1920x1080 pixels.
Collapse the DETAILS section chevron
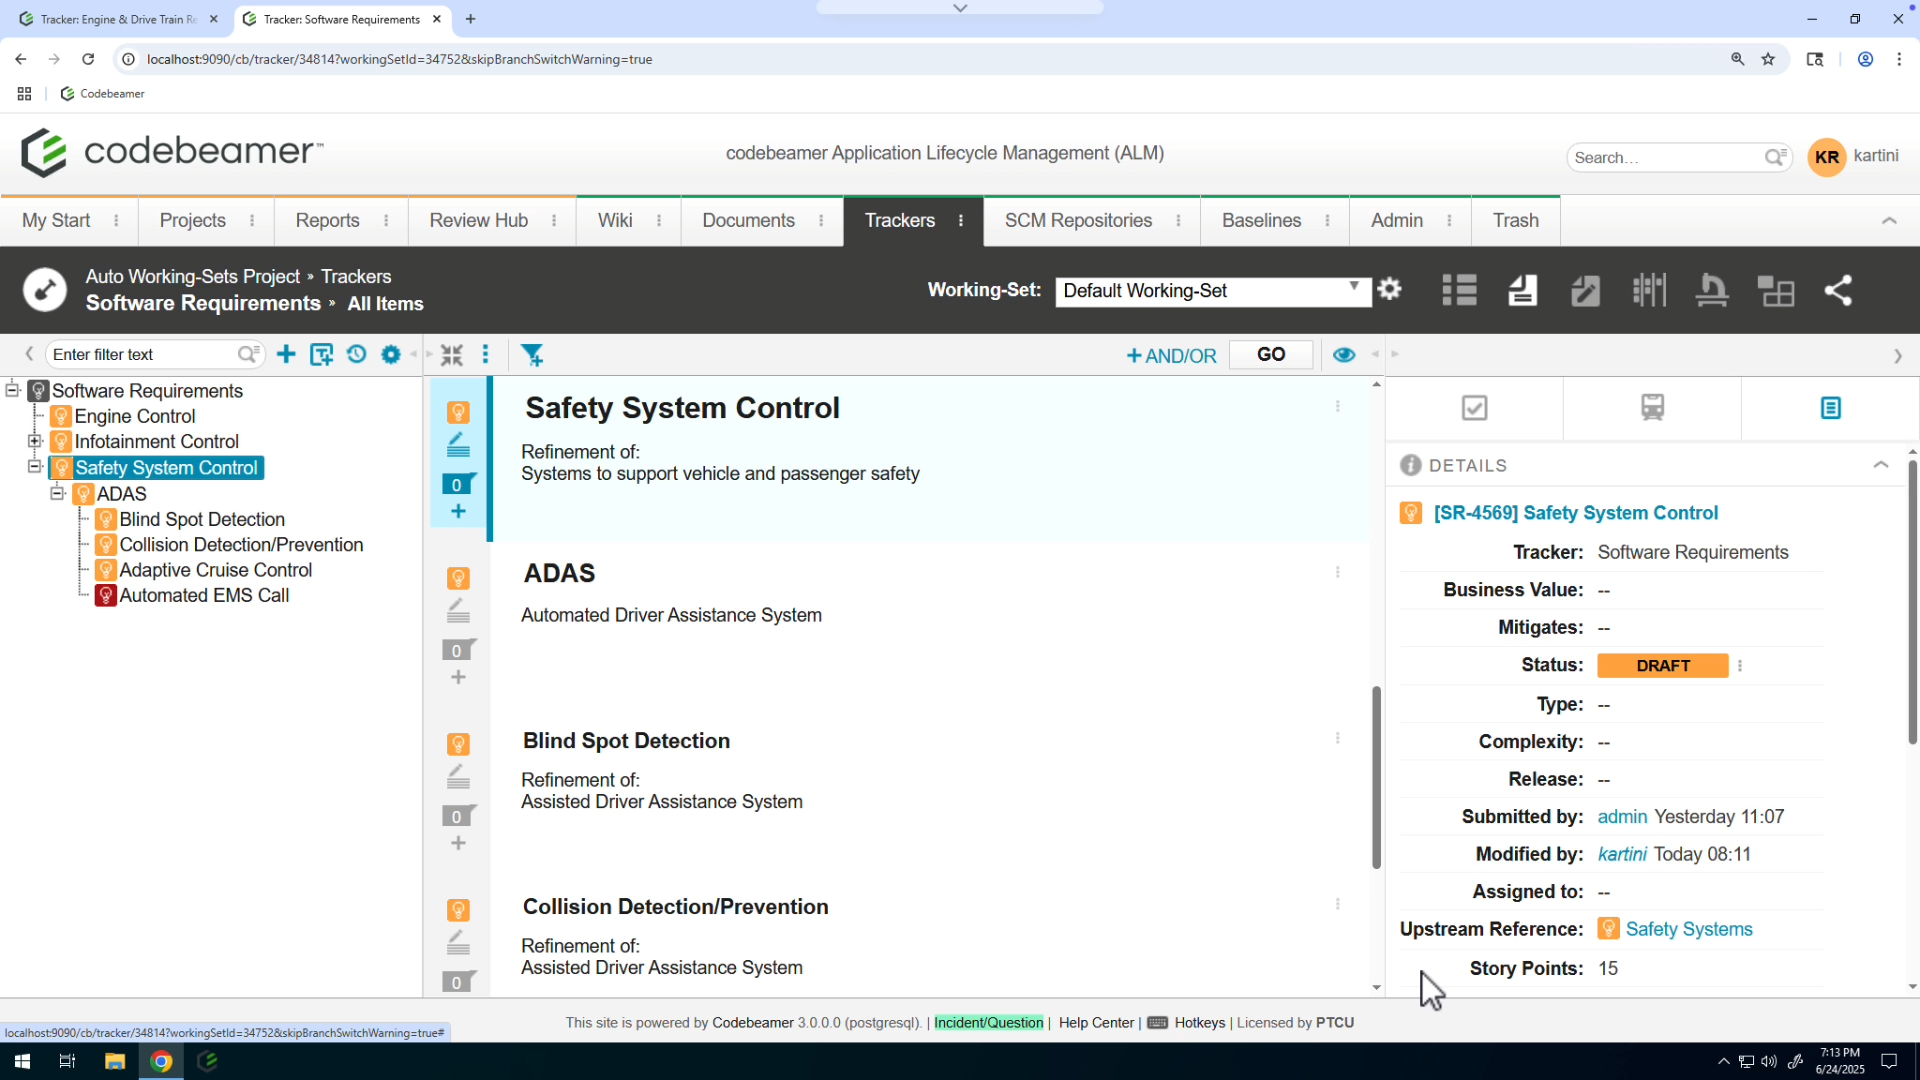1880,465
